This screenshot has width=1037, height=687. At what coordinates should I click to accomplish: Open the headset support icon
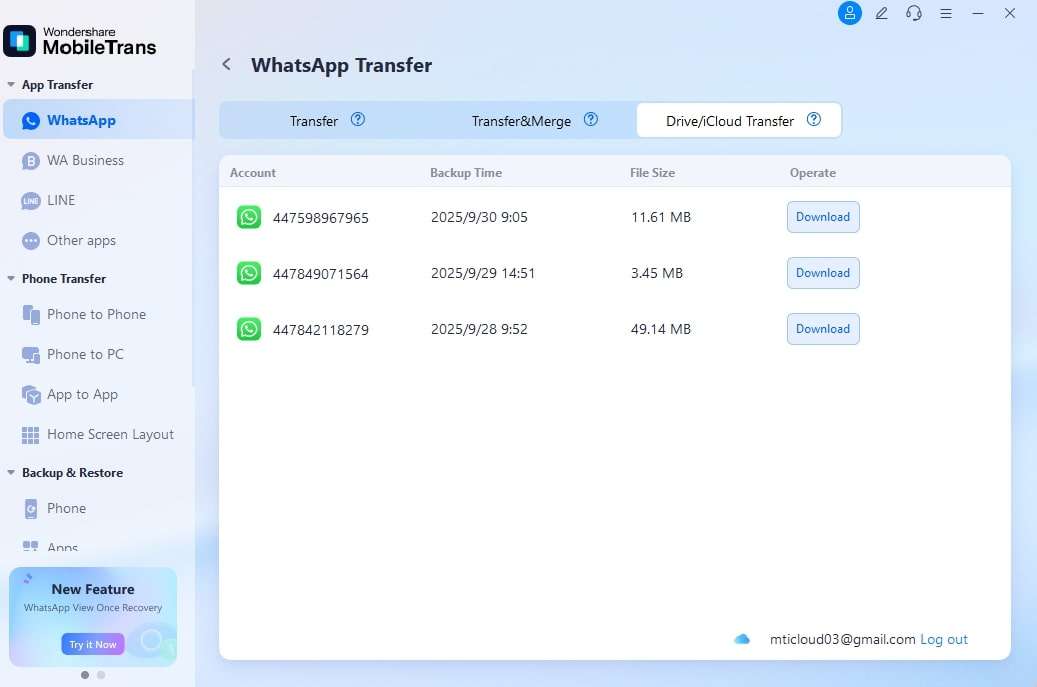(913, 13)
